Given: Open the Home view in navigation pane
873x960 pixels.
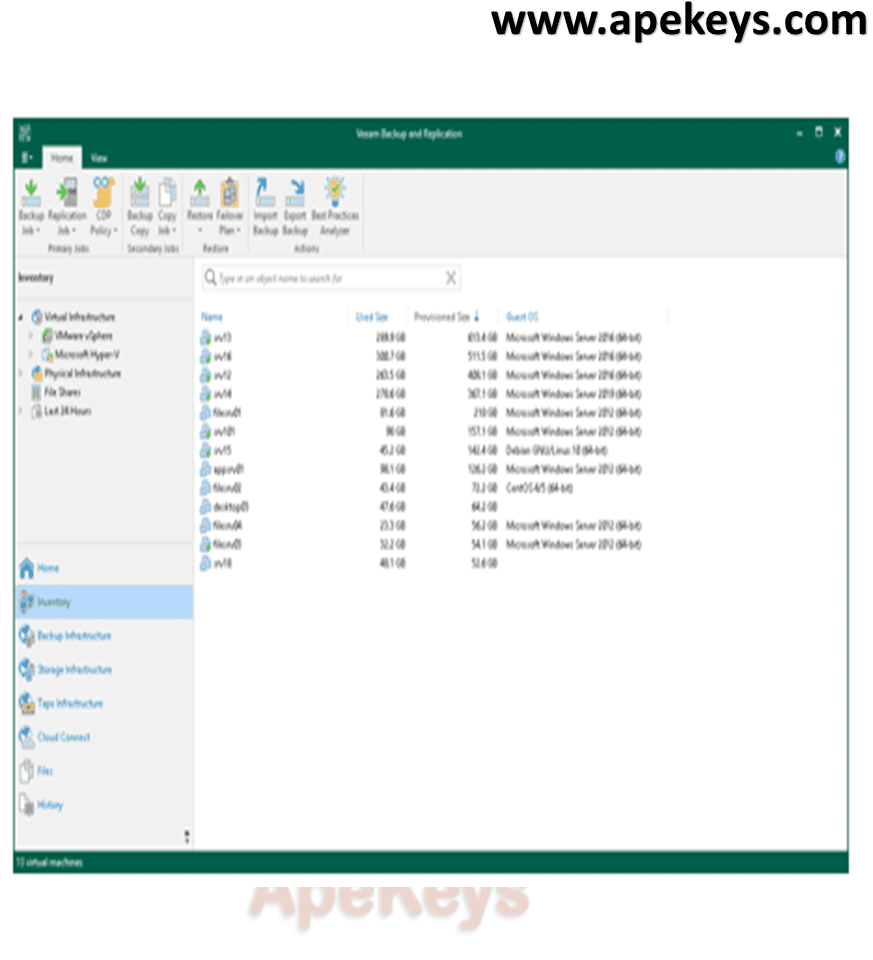Looking at the screenshot, I should point(104,568).
